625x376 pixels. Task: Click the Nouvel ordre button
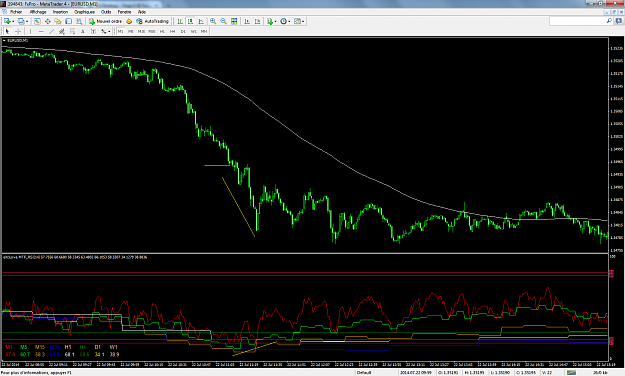[x=105, y=21]
